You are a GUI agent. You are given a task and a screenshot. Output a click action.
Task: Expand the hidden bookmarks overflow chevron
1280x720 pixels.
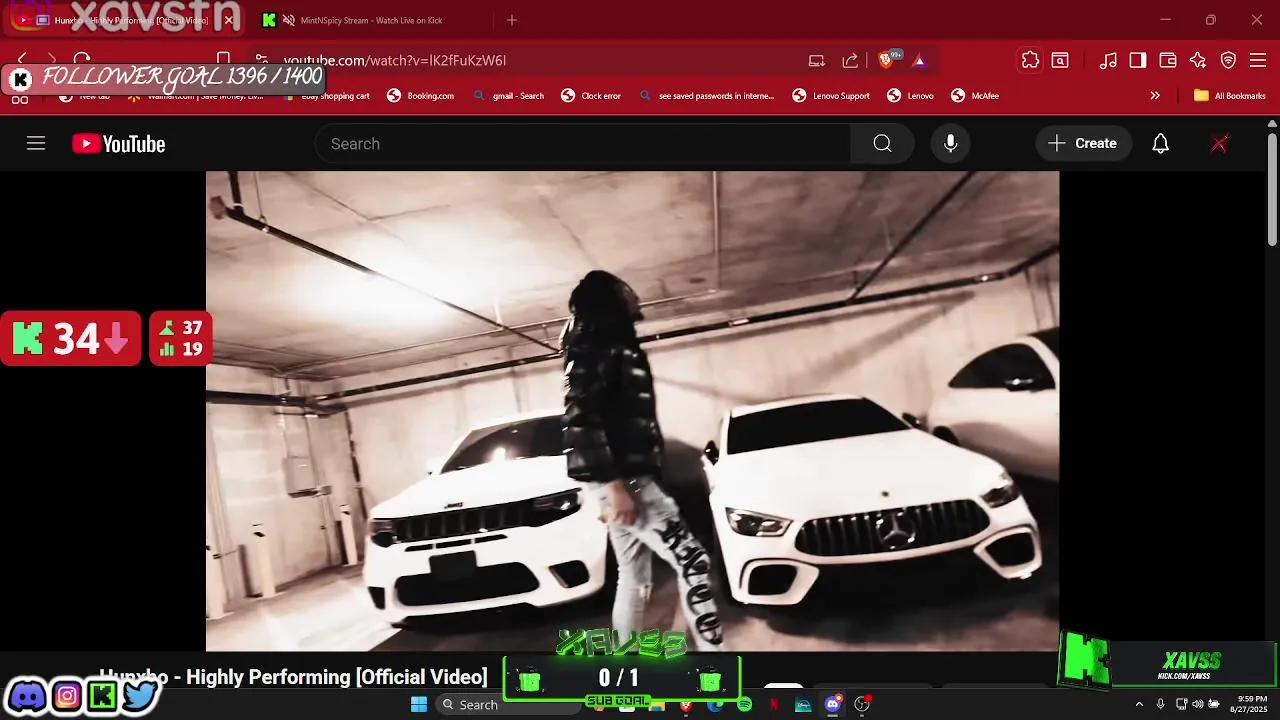pyautogui.click(x=1155, y=96)
